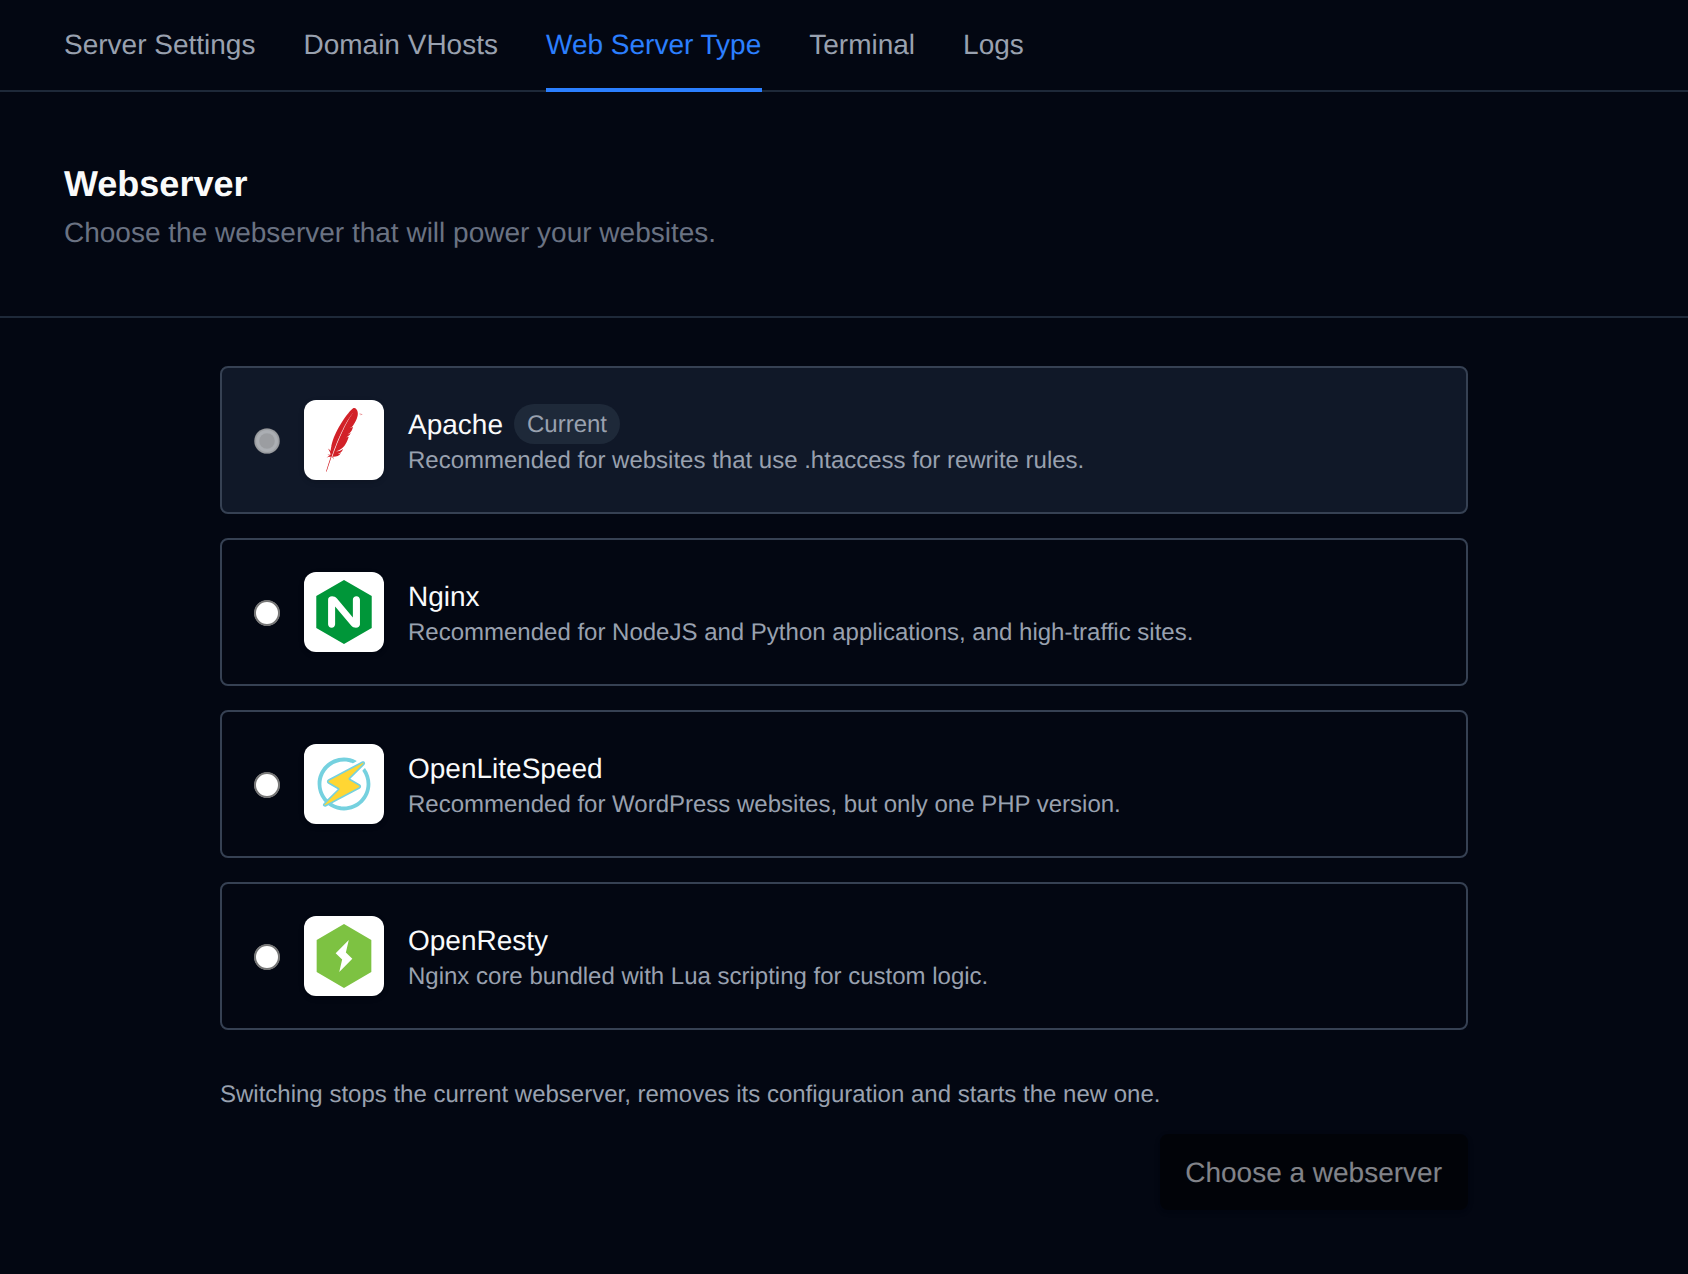Switch to the Domain VHosts tab
This screenshot has height=1274, width=1688.
click(401, 45)
